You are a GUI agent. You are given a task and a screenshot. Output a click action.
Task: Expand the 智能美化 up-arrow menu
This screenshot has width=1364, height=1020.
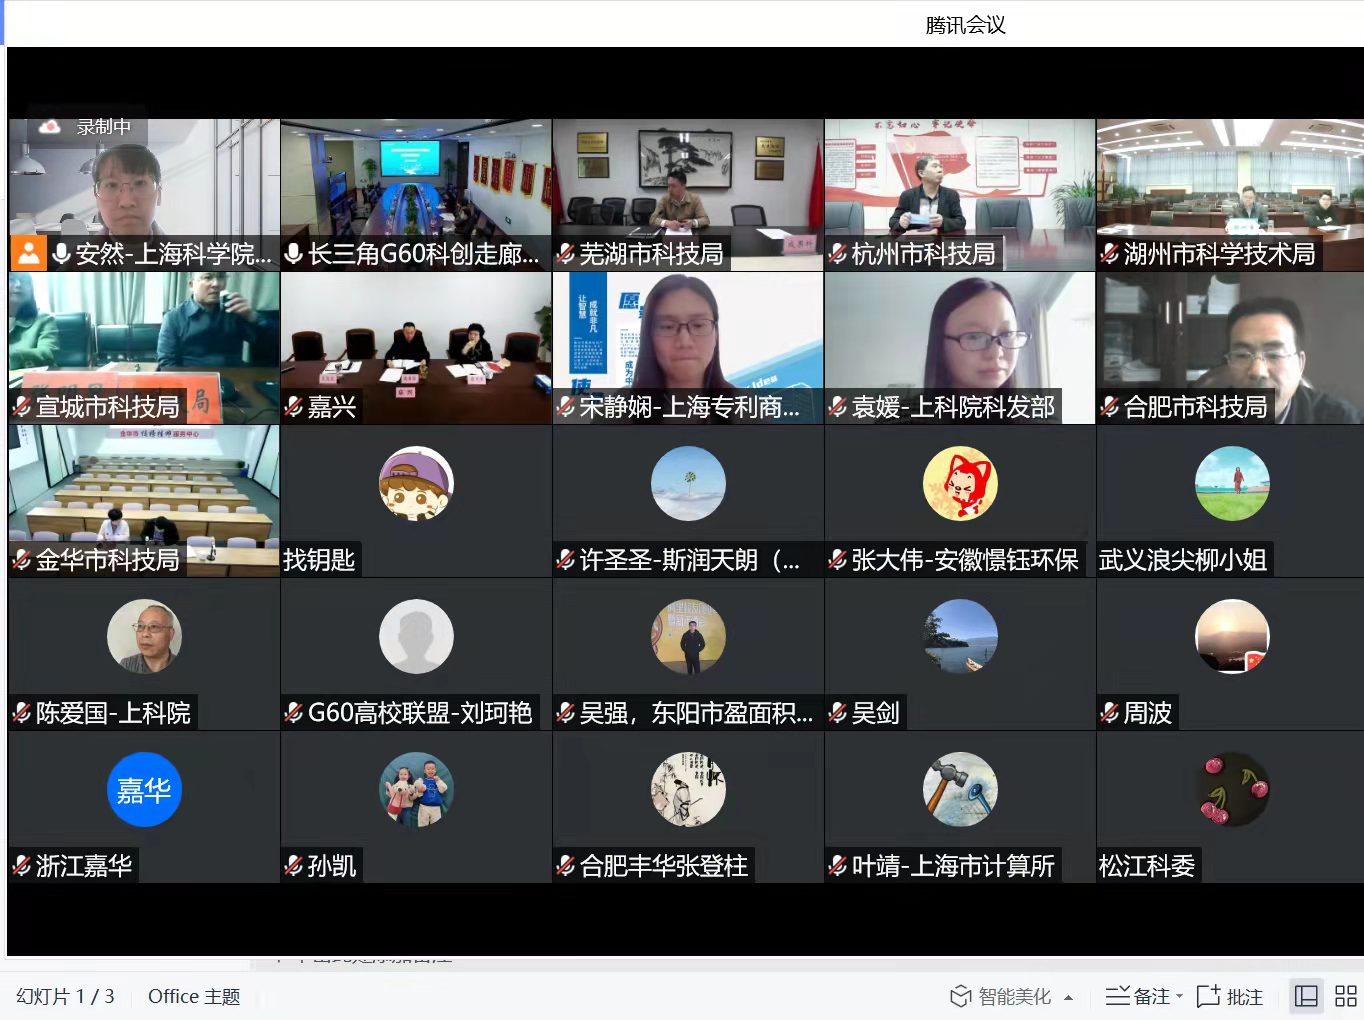pos(1069,997)
